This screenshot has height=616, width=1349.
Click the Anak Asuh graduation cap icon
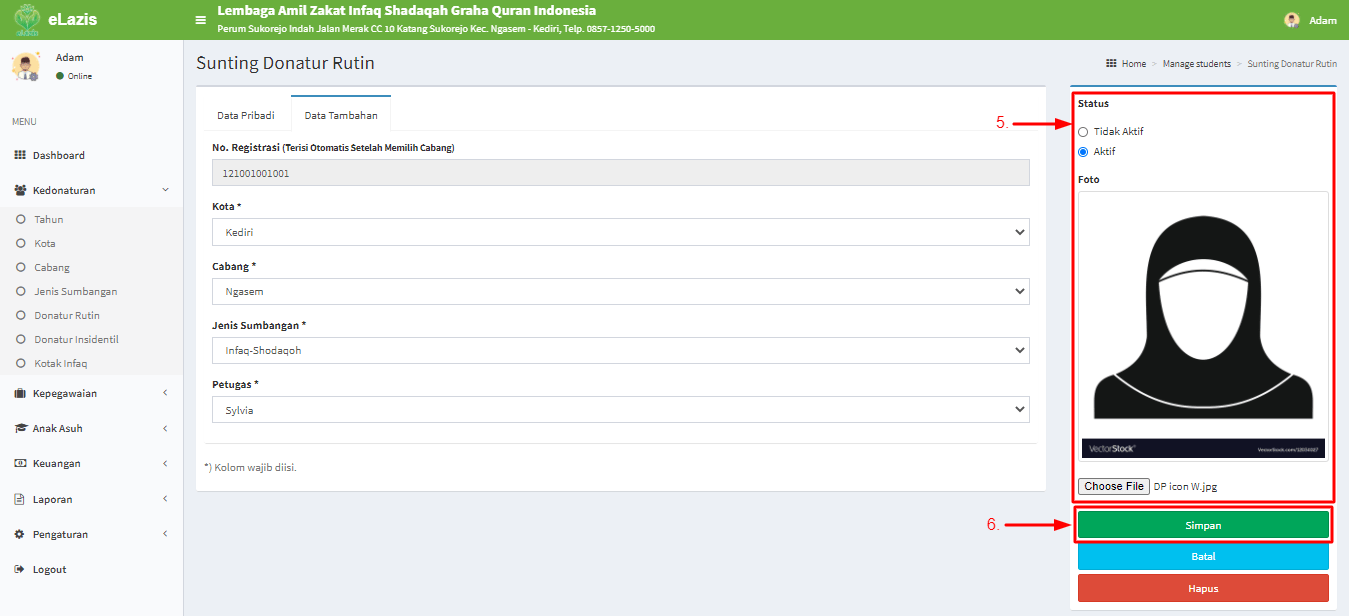[x=20, y=428]
